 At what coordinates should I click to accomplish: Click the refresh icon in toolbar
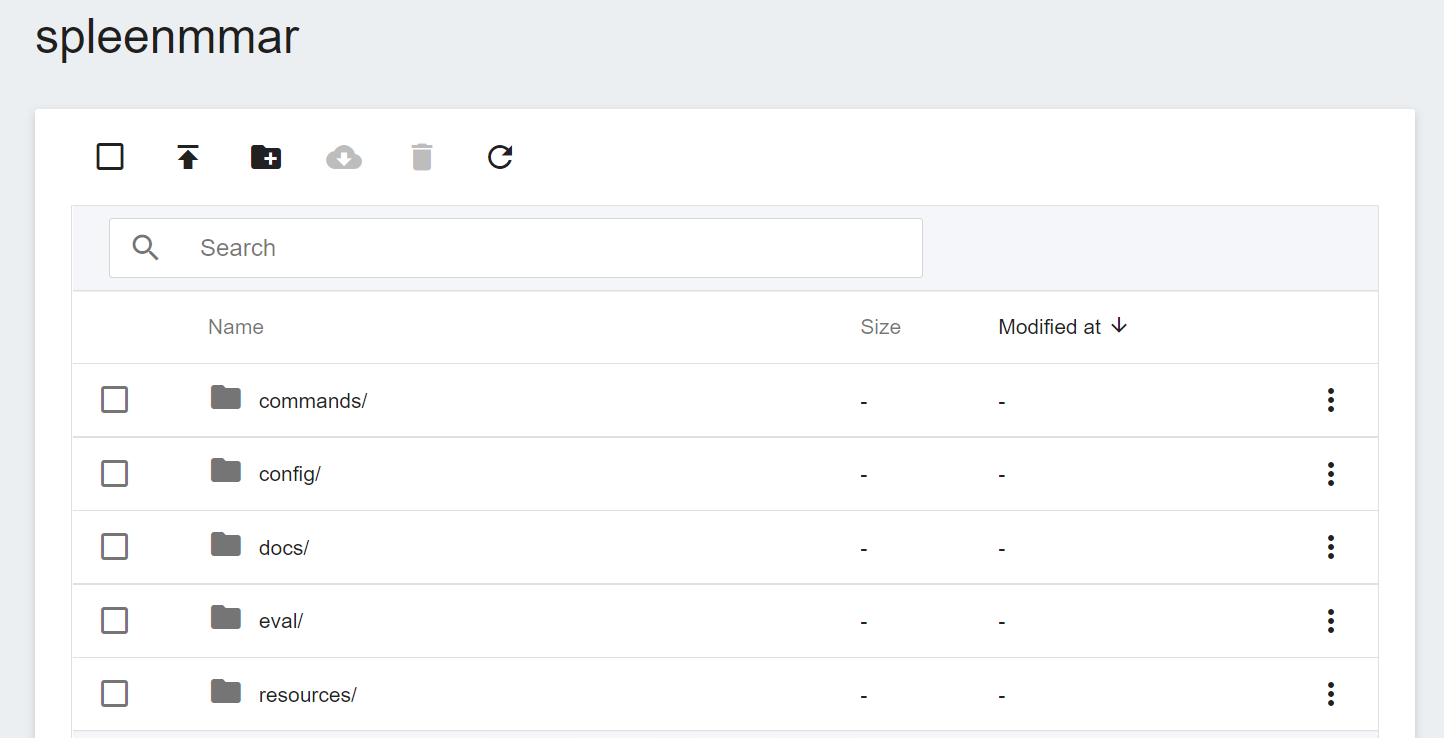[x=500, y=157]
